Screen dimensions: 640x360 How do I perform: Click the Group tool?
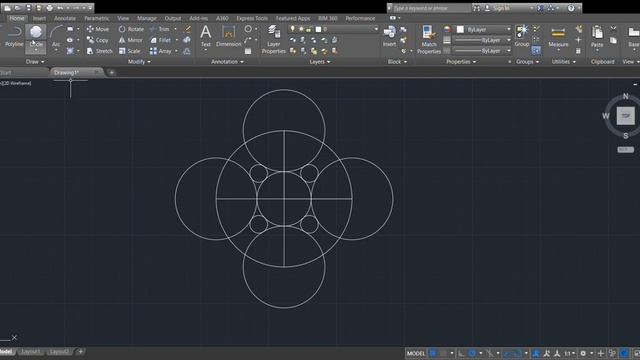(x=522, y=36)
